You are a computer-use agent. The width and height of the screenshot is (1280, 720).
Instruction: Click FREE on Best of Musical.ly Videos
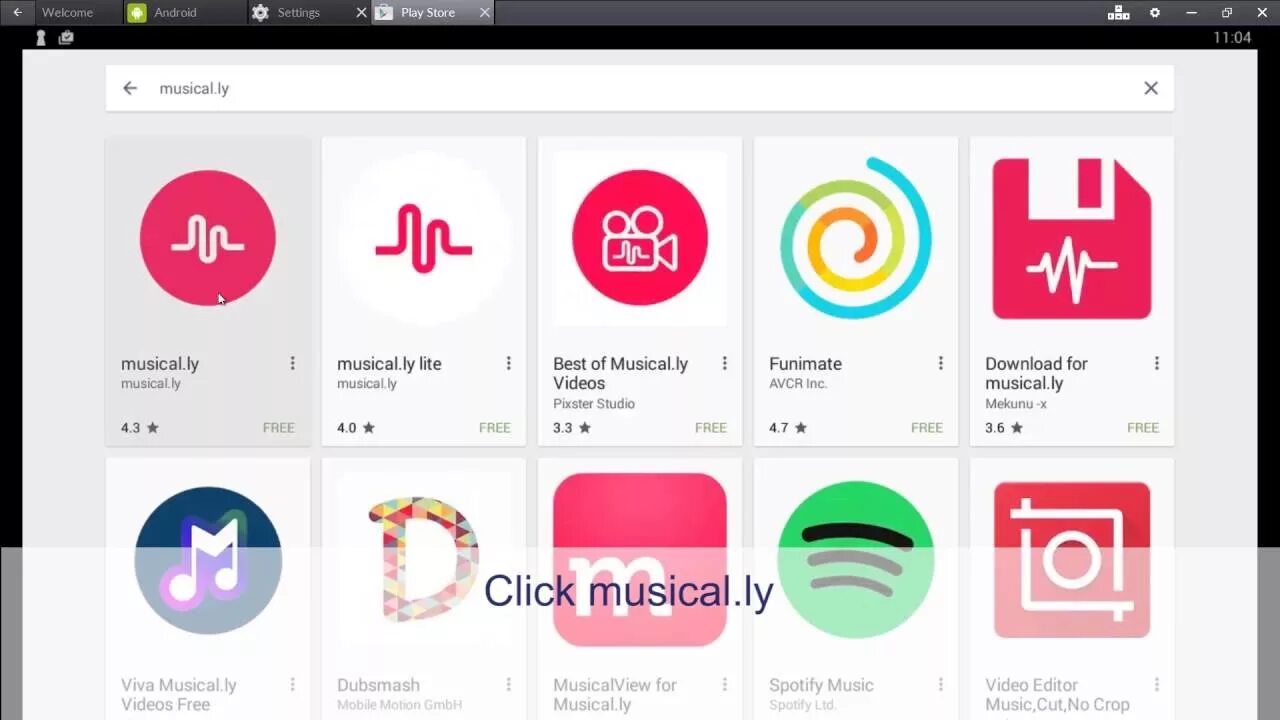coord(711,427)
